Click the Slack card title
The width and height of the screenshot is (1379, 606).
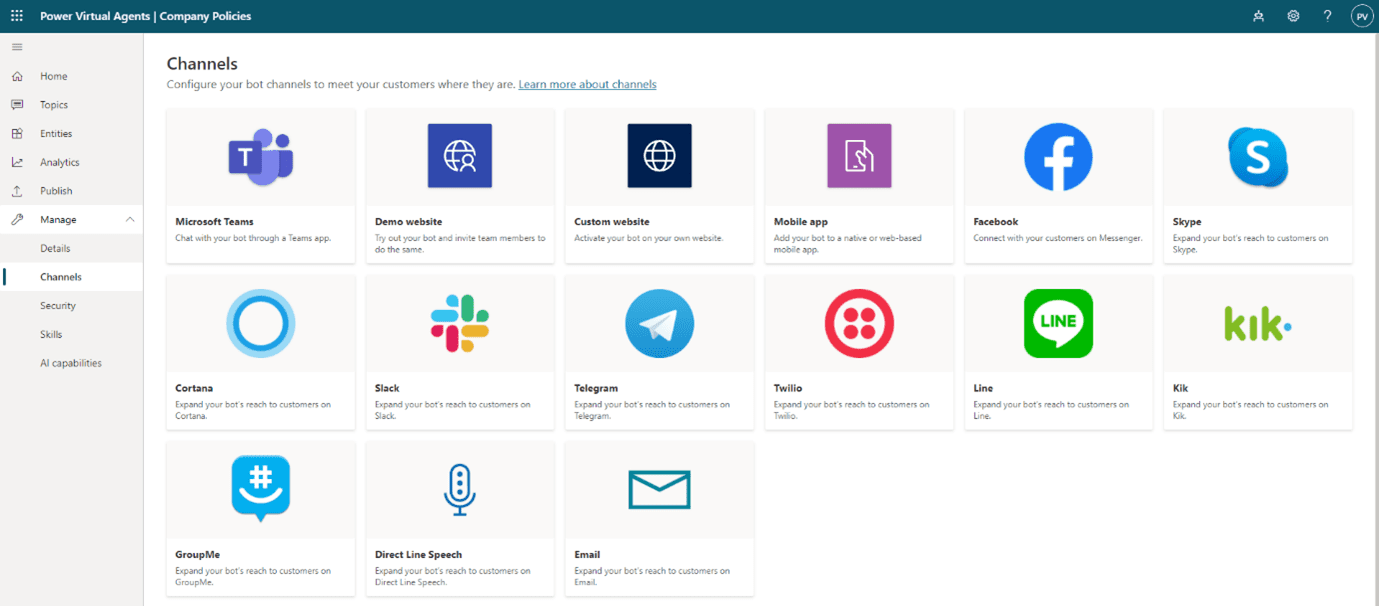pyautogui.click(x=387, y=388)
